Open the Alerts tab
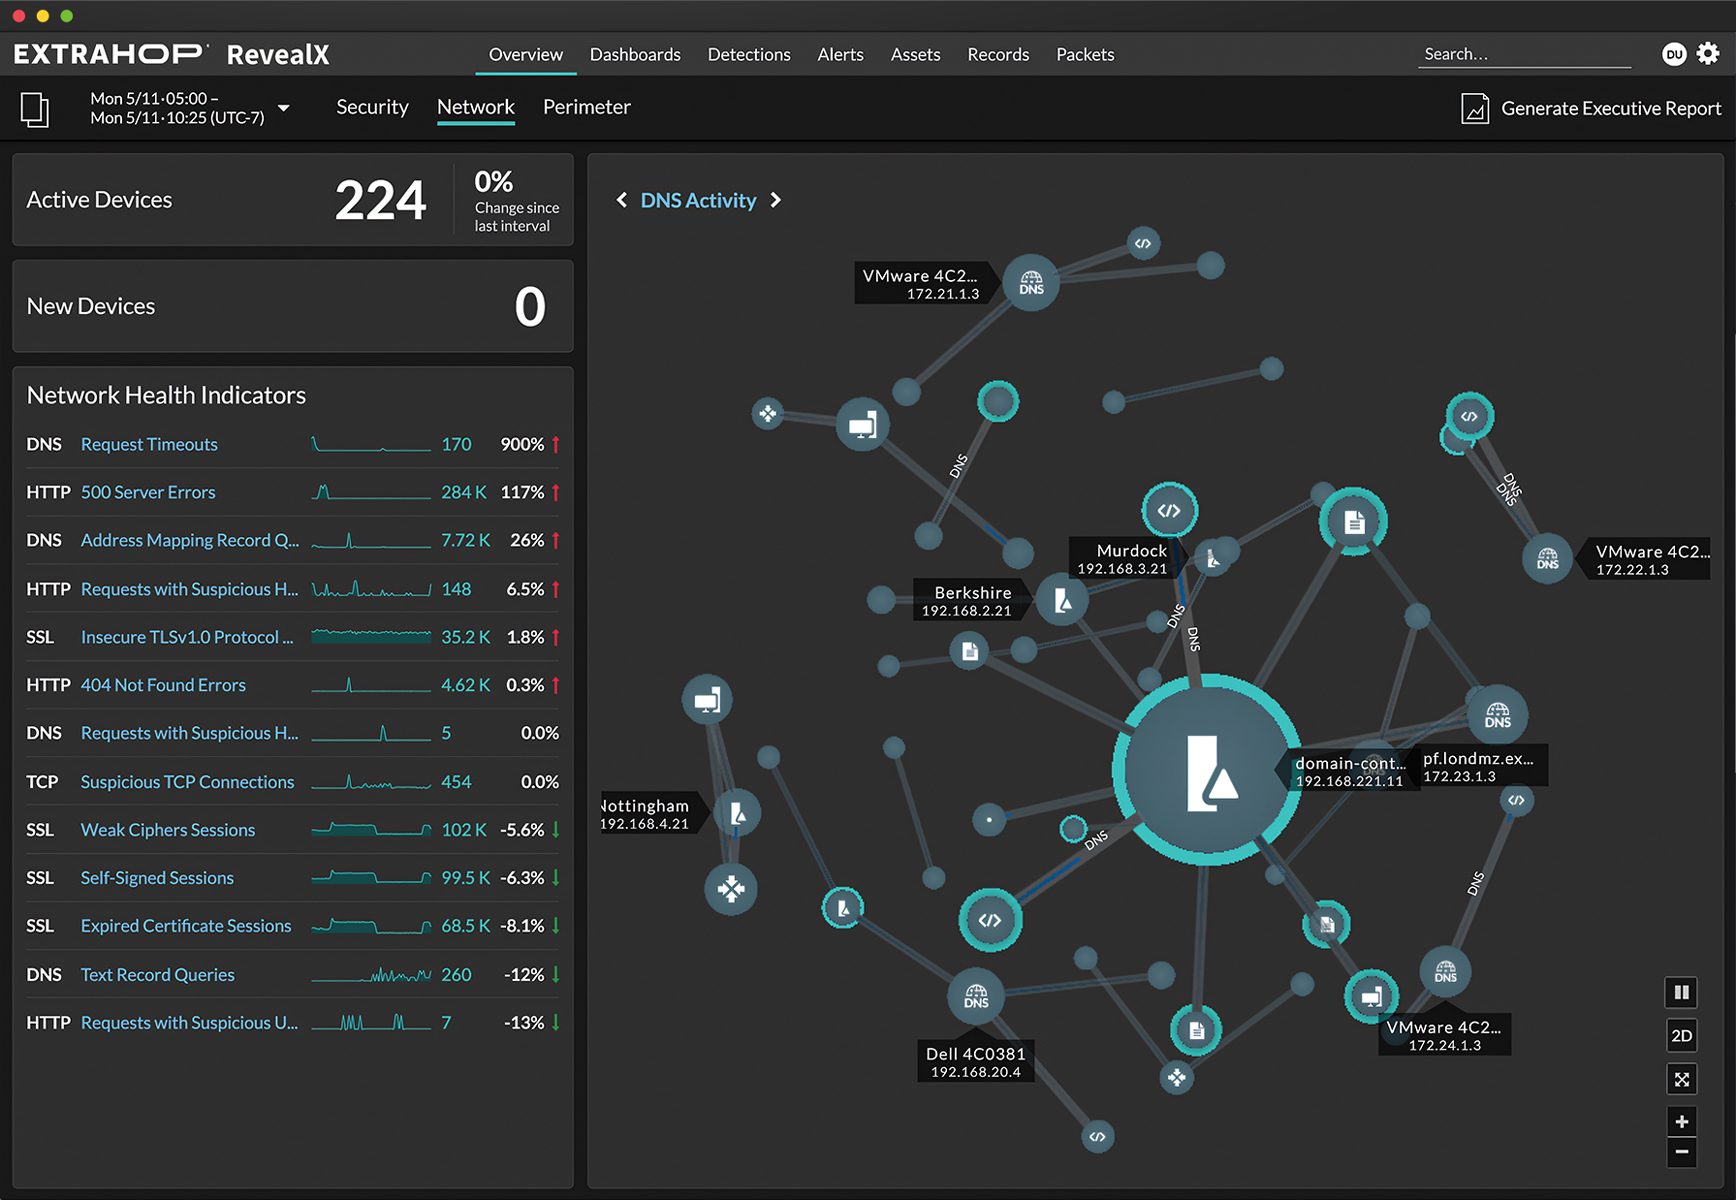Image resolution: width=1736 pixels, height=1200 pixels. [x=840, y=54]
